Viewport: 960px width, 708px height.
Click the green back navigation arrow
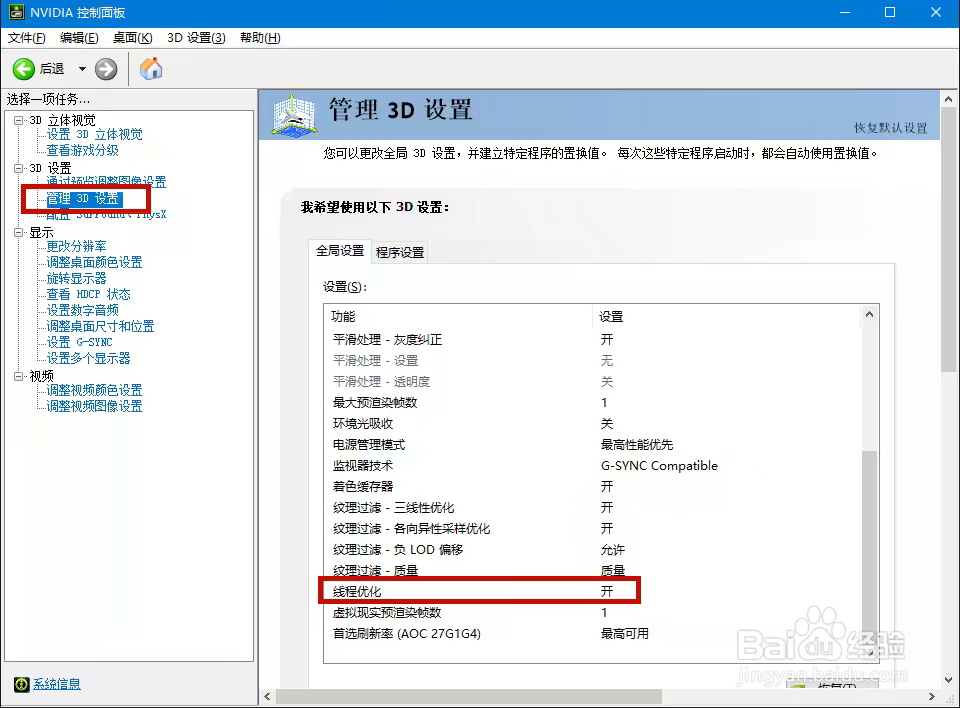[24, 69]
